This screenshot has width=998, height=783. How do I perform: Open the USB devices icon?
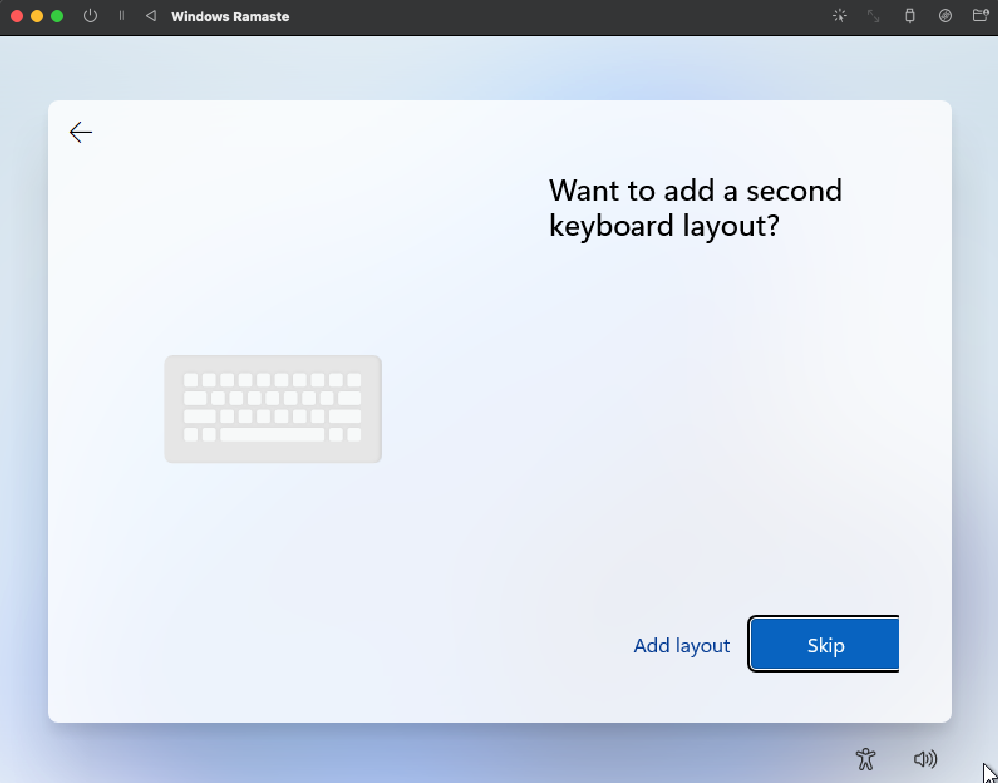pos(910,16)
